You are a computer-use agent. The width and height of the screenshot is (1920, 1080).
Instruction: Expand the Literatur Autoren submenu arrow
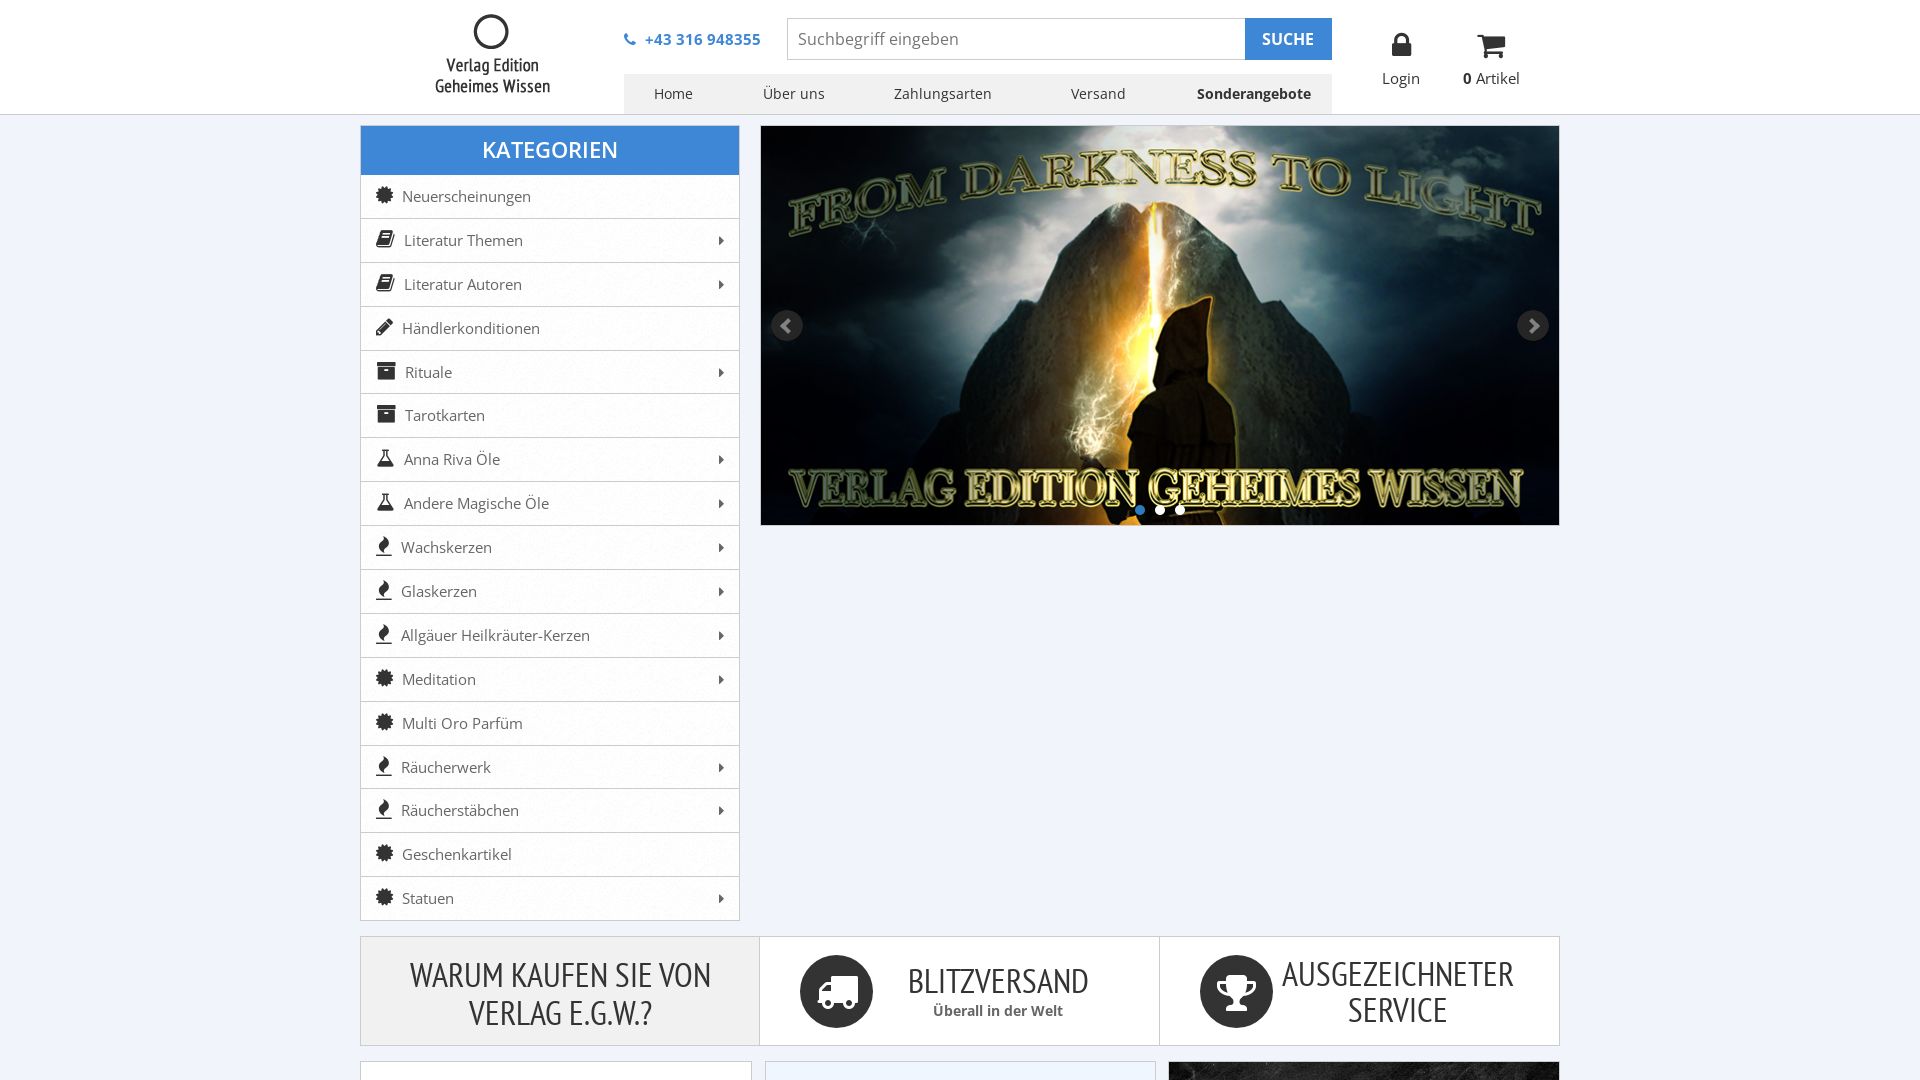tap(721, 285)
